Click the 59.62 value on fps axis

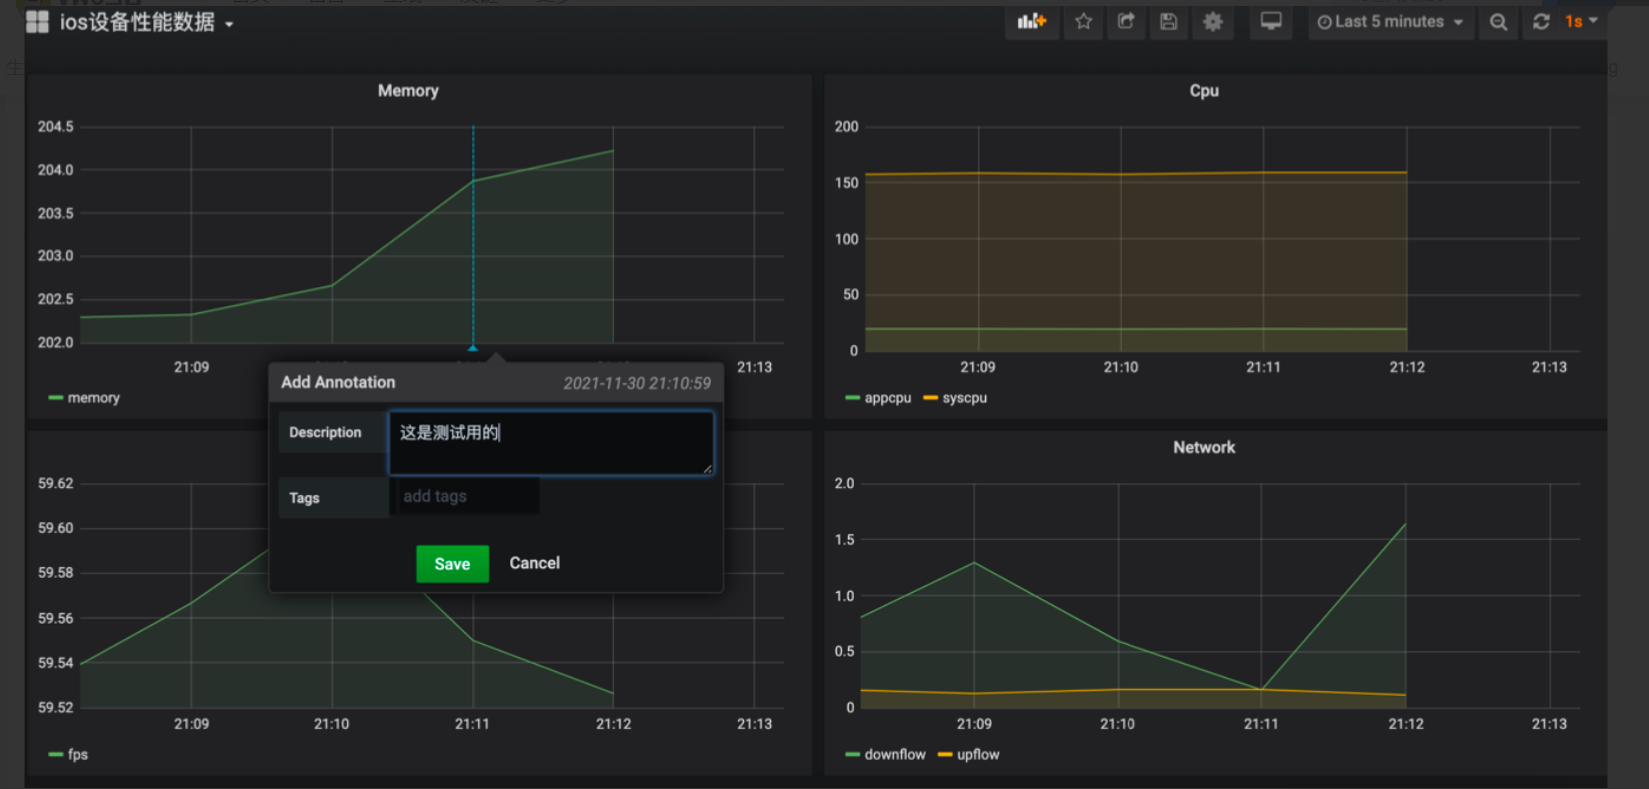[x=56, y=484]
